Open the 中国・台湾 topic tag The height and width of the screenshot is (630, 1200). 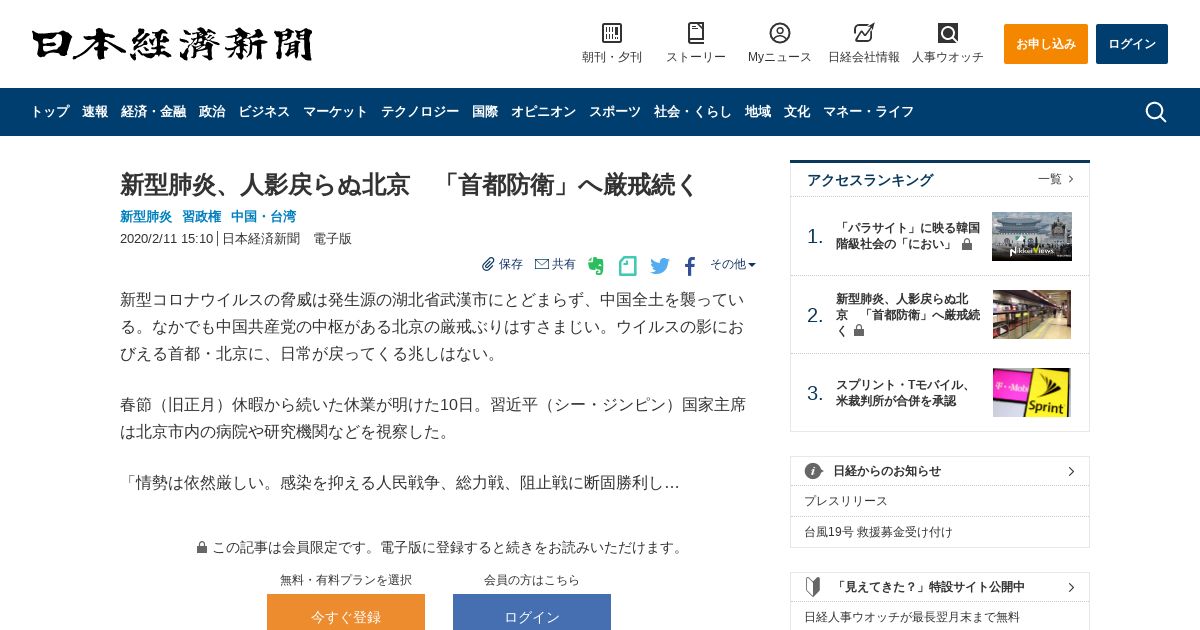pyautogui.click(x=264, y=216)
